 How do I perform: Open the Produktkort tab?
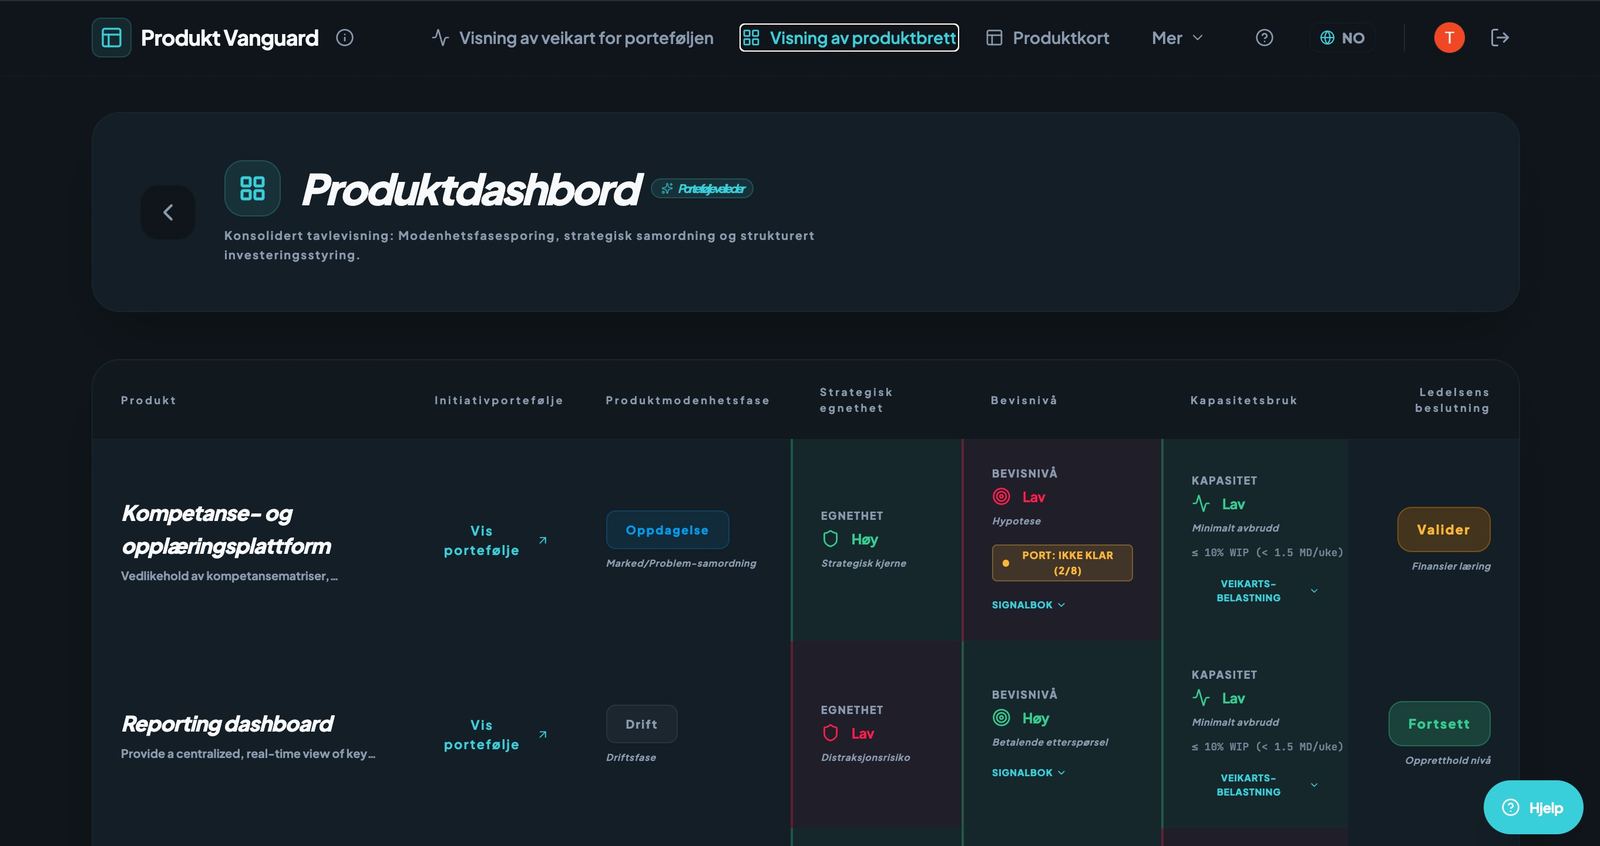coord(1047,38)
